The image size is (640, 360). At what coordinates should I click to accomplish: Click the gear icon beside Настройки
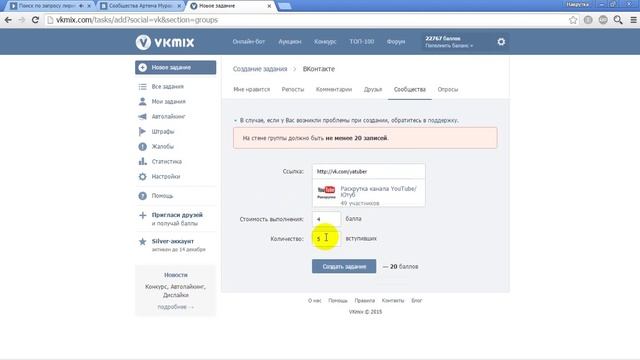[142, 176]
